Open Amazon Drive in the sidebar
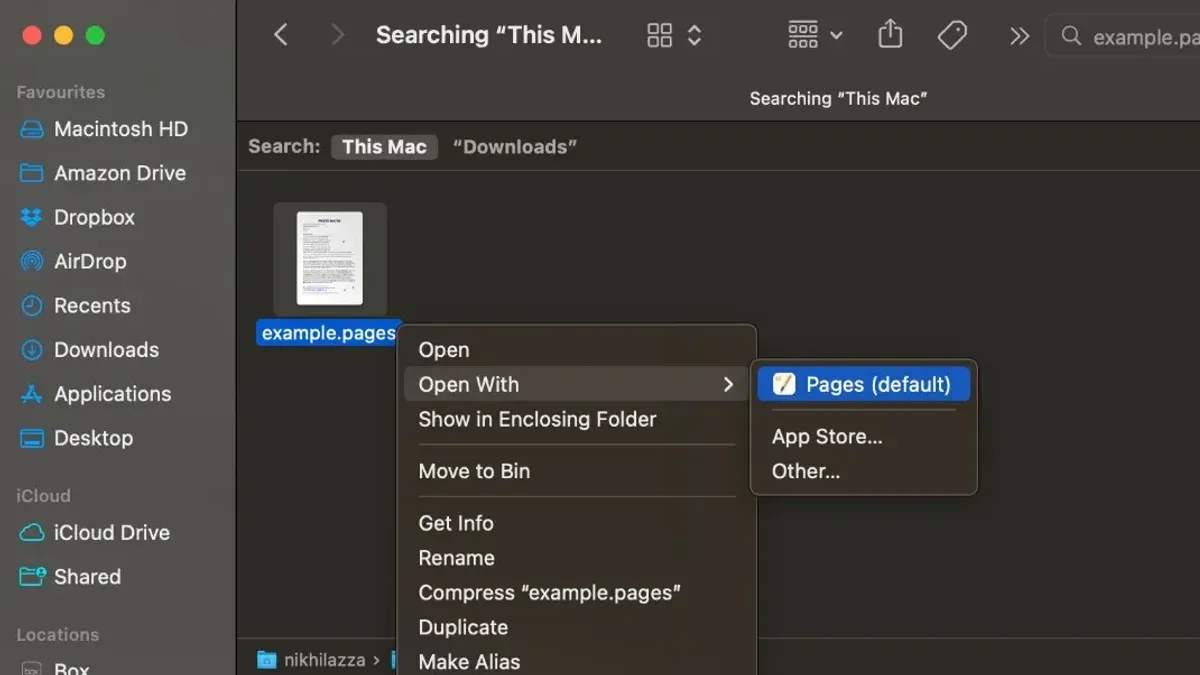The image size is (1200, 675). (x=118, y=173)
